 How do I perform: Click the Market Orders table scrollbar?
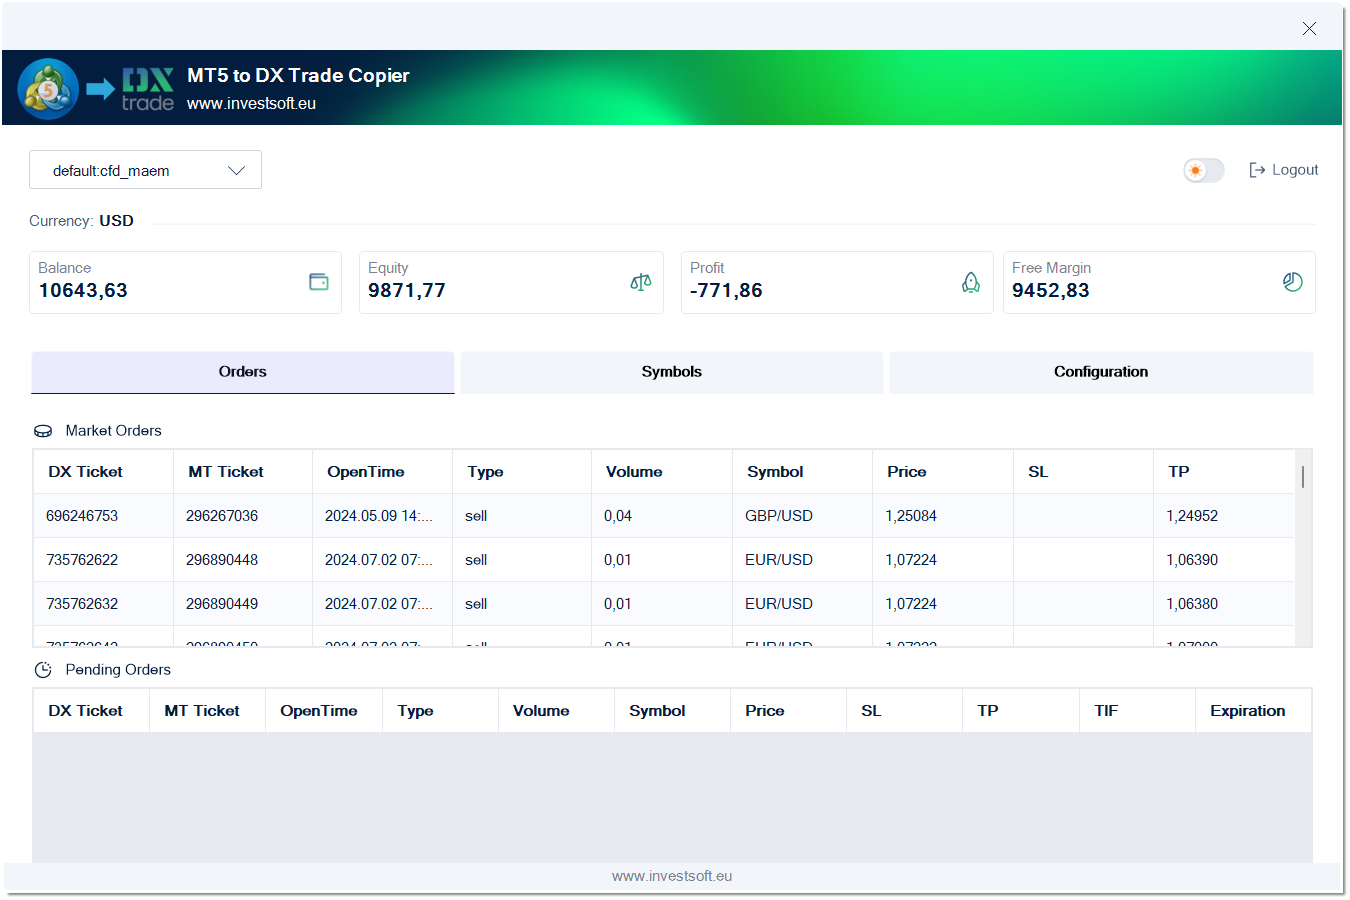1303,476
